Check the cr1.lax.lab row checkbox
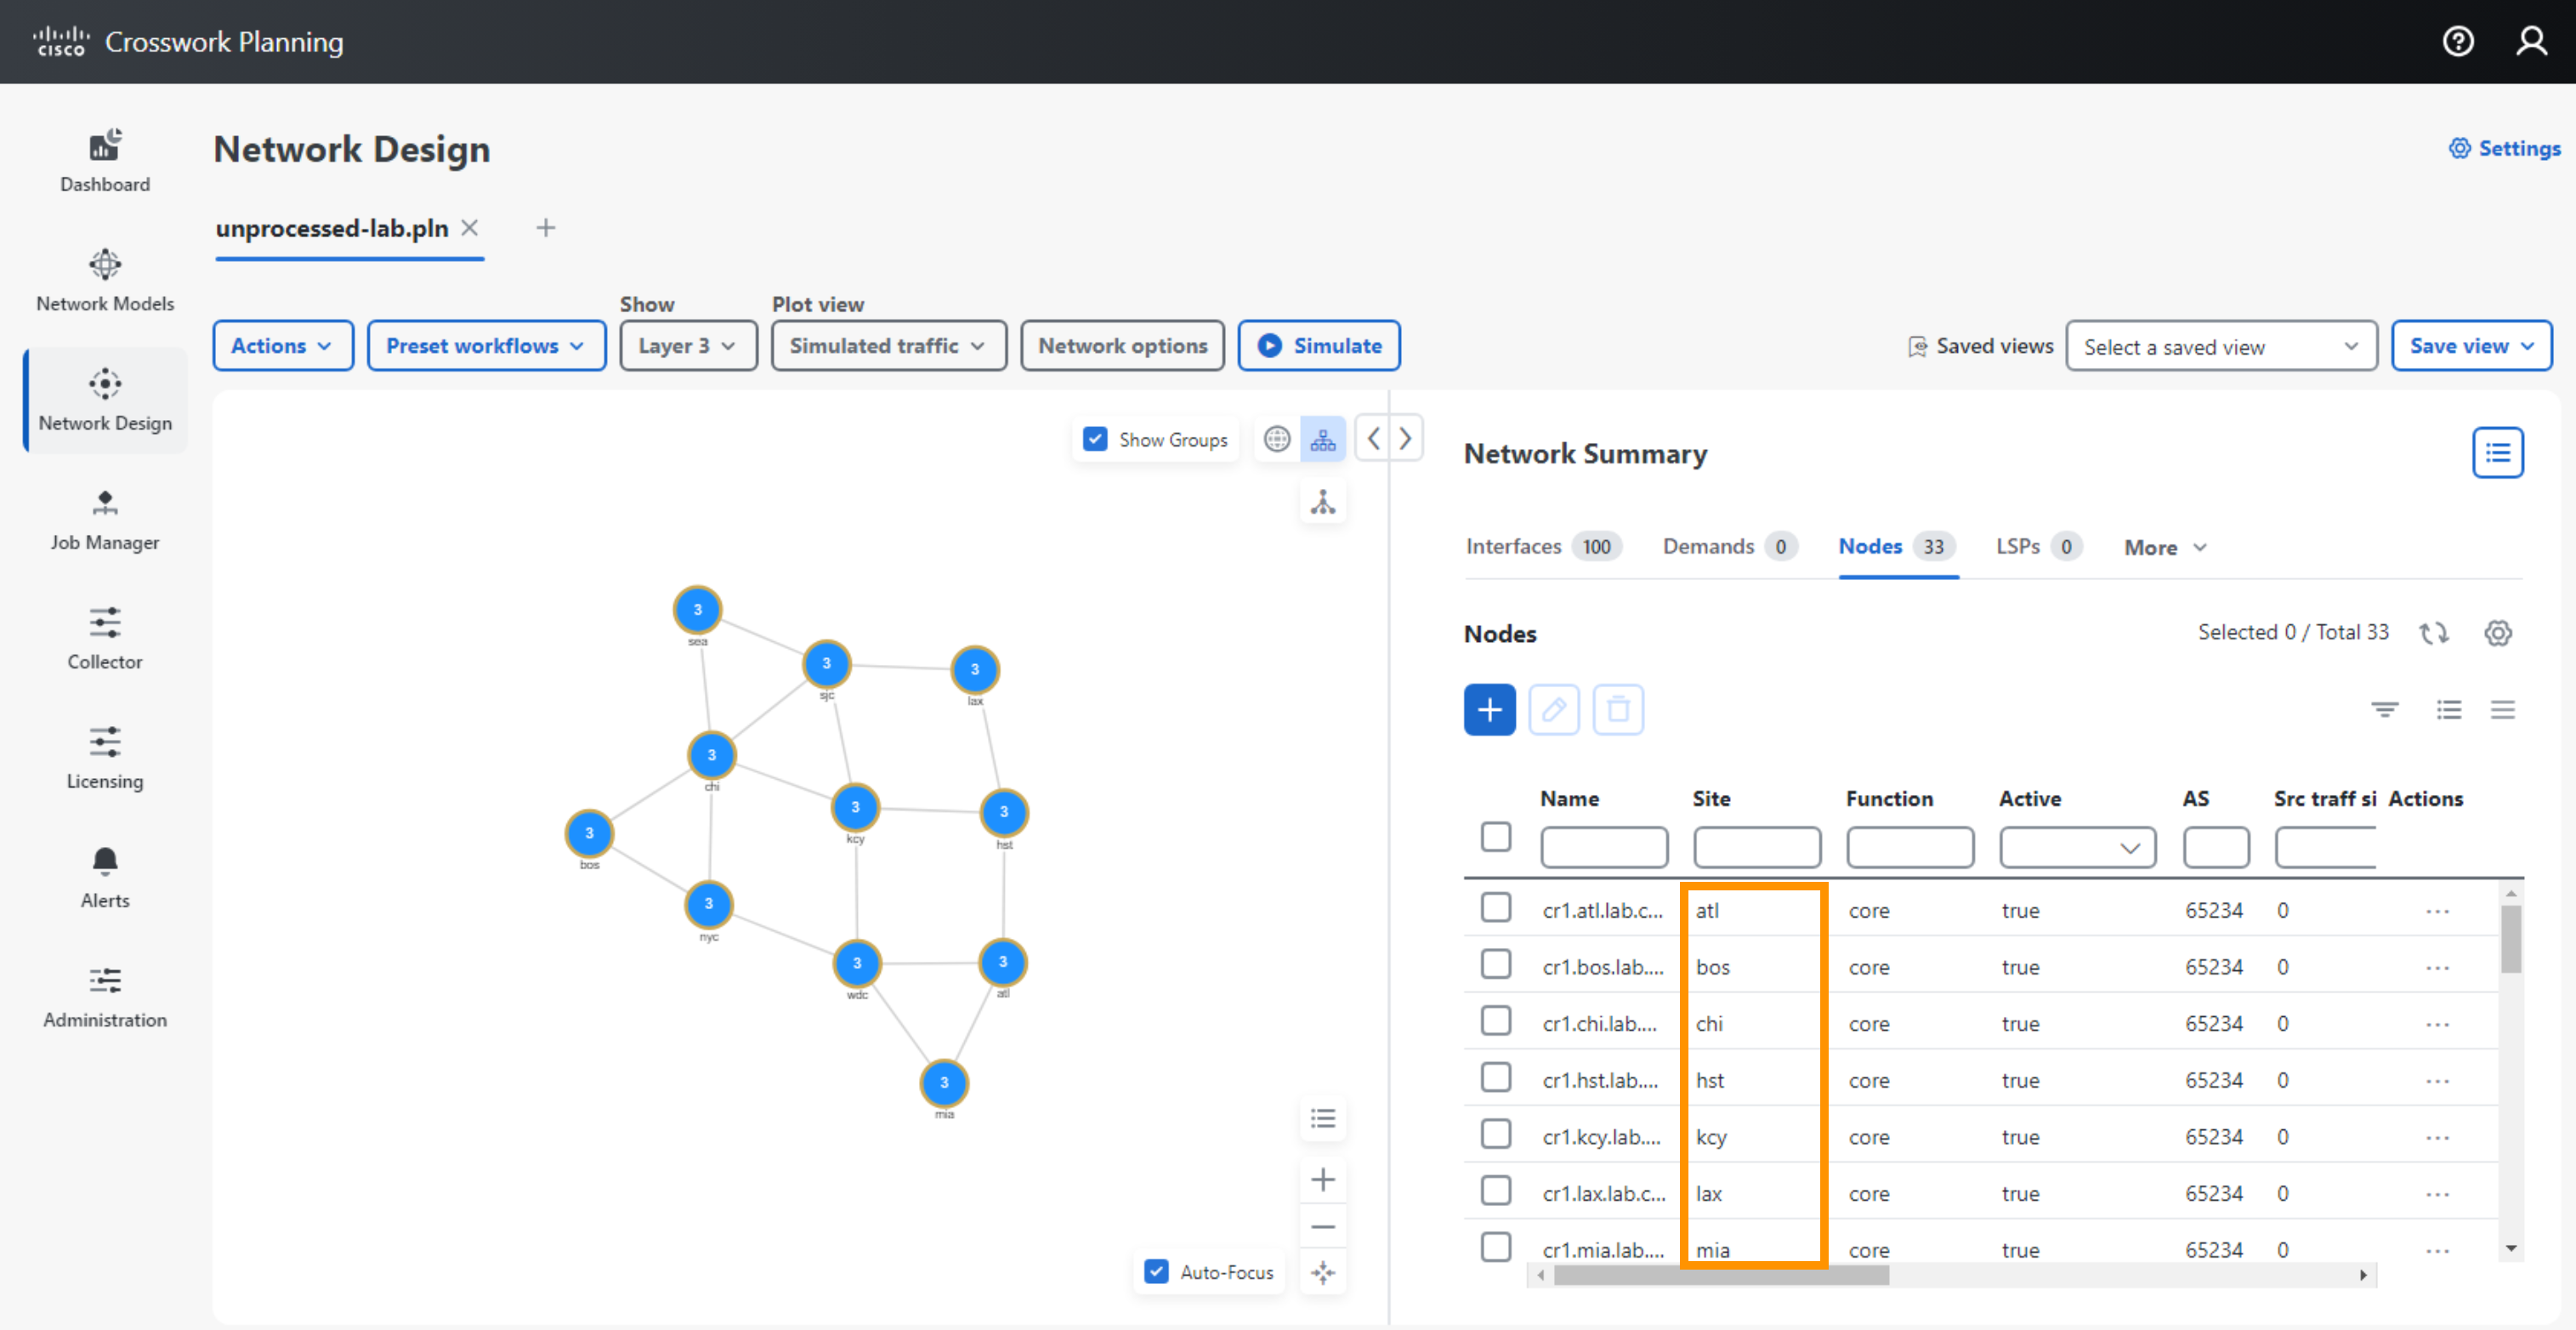Image resolution: width=2576 pixels, height=1330 pixels. click(1495, 1191)
